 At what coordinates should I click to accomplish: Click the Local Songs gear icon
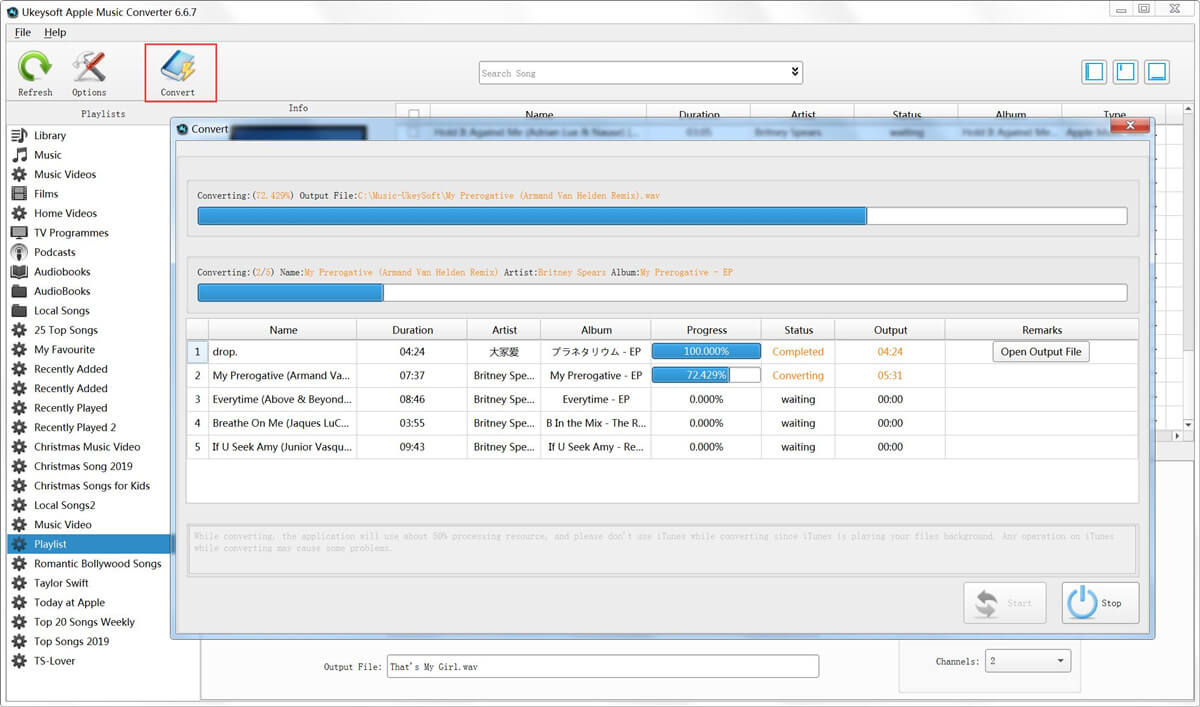coord(19,311)
